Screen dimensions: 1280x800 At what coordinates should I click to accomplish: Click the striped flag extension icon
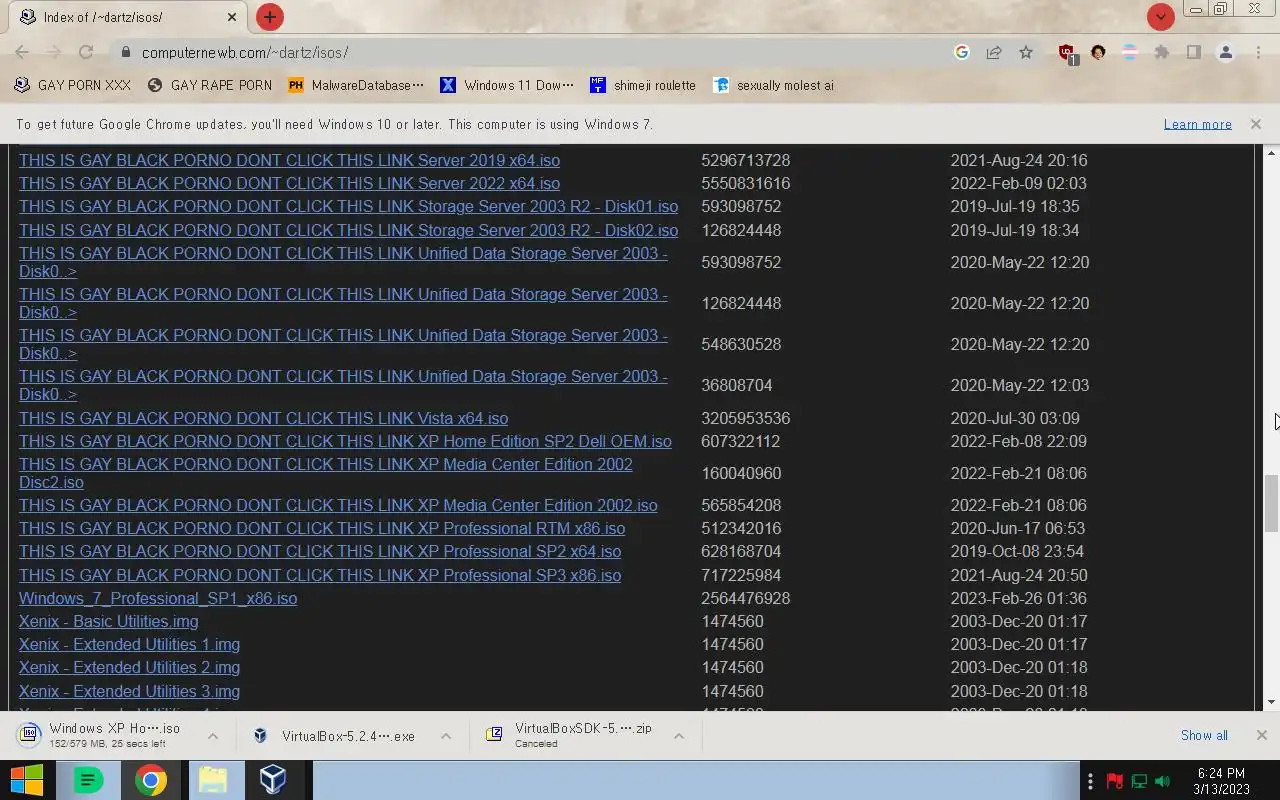click(1130, 52)
